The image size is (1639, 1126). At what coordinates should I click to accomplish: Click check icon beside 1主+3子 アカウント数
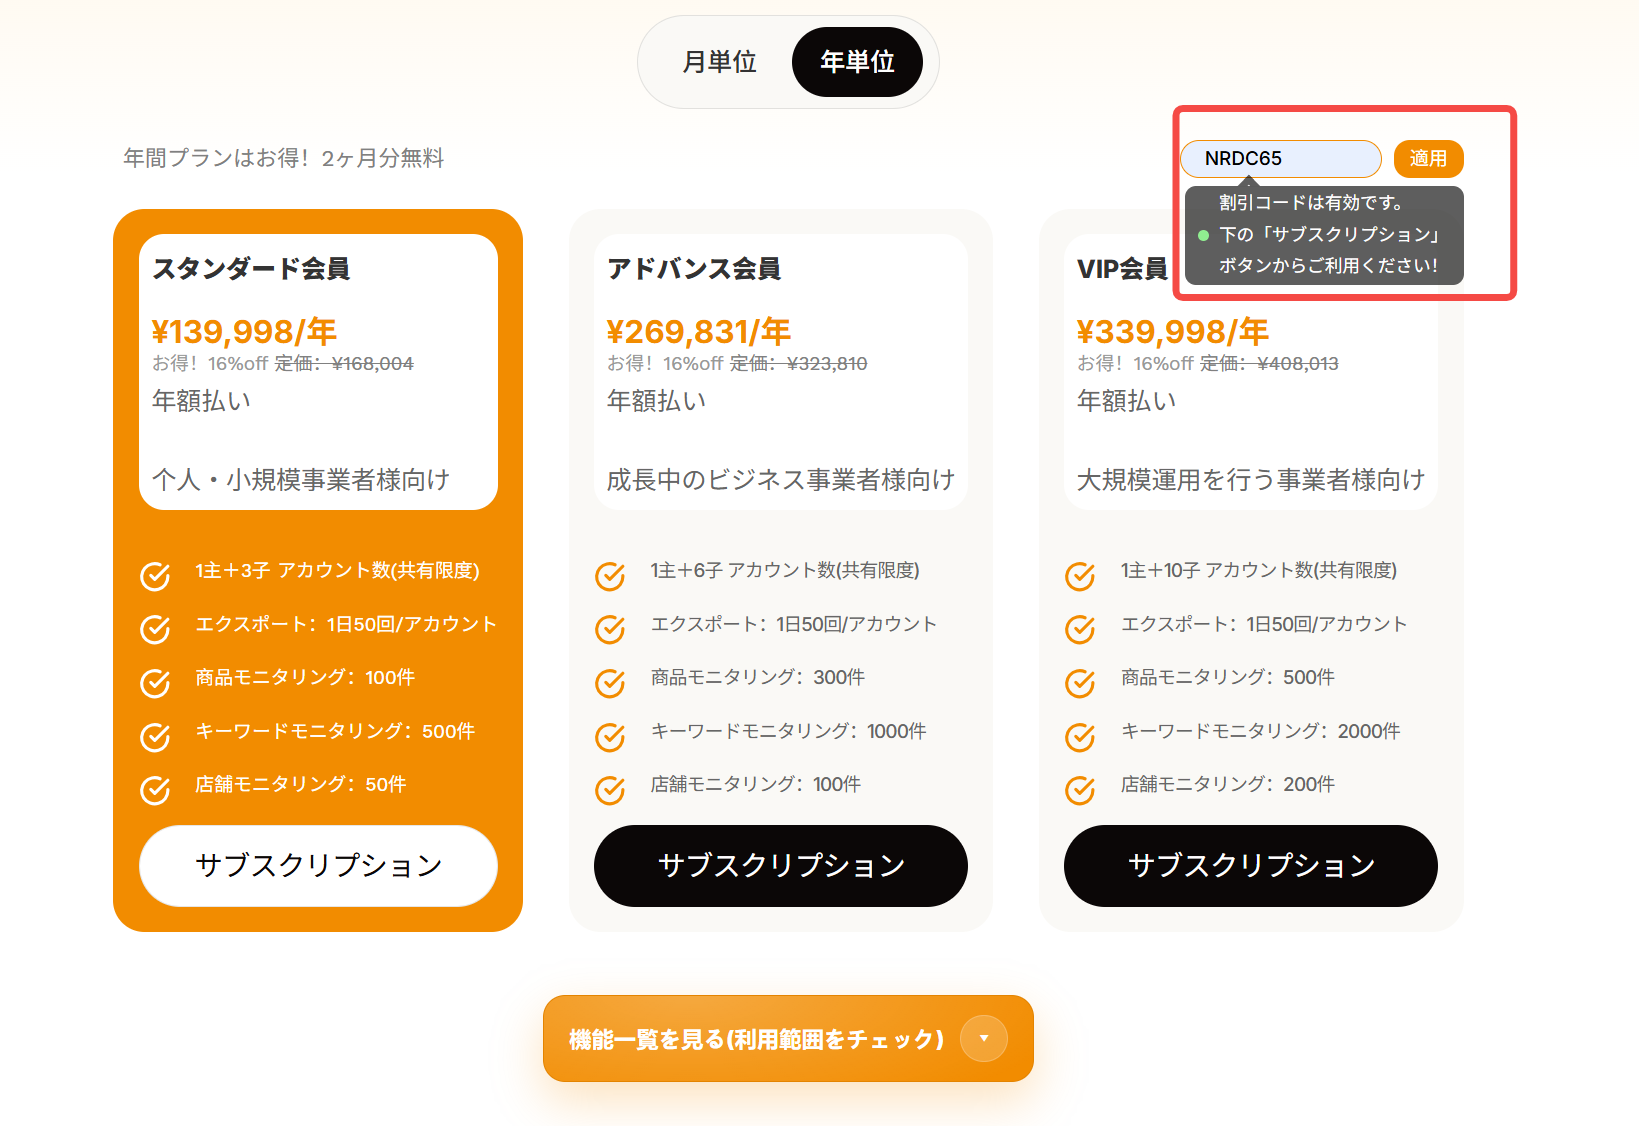tap(155, 575)
